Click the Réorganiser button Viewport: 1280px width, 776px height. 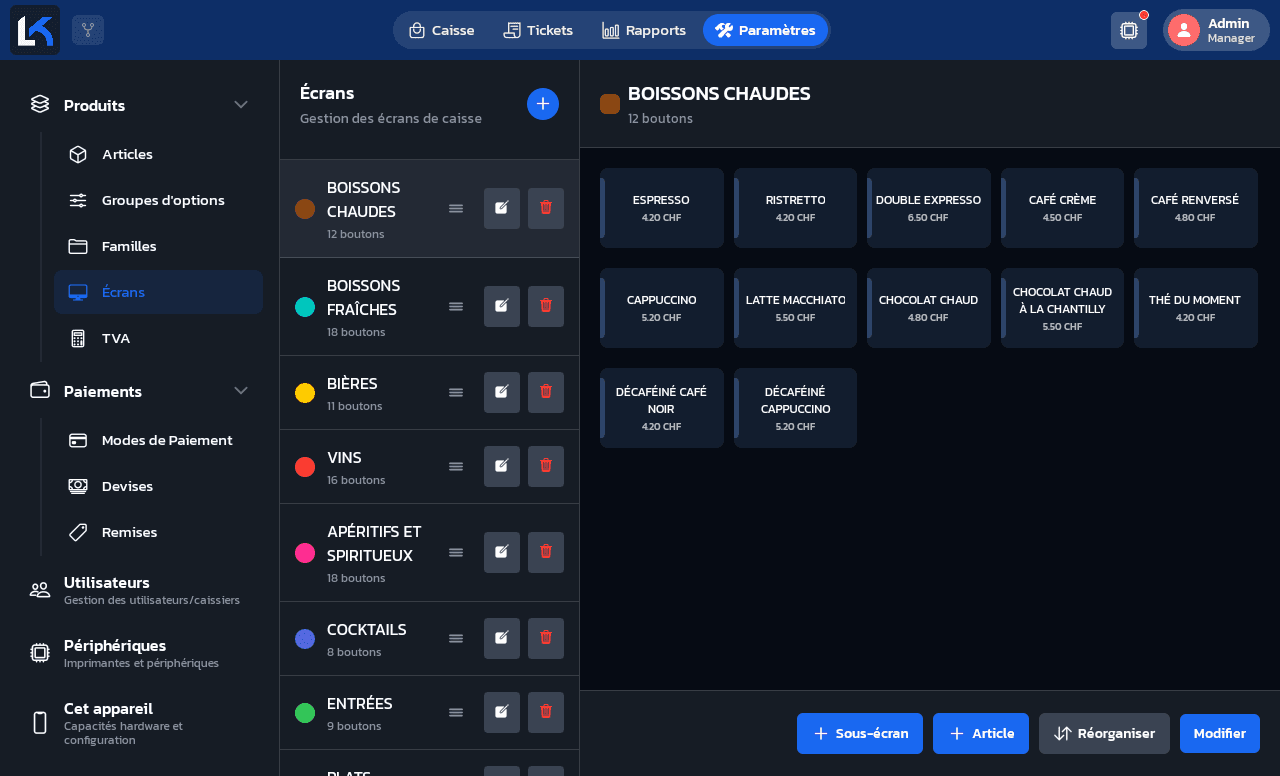(1104, 734)
